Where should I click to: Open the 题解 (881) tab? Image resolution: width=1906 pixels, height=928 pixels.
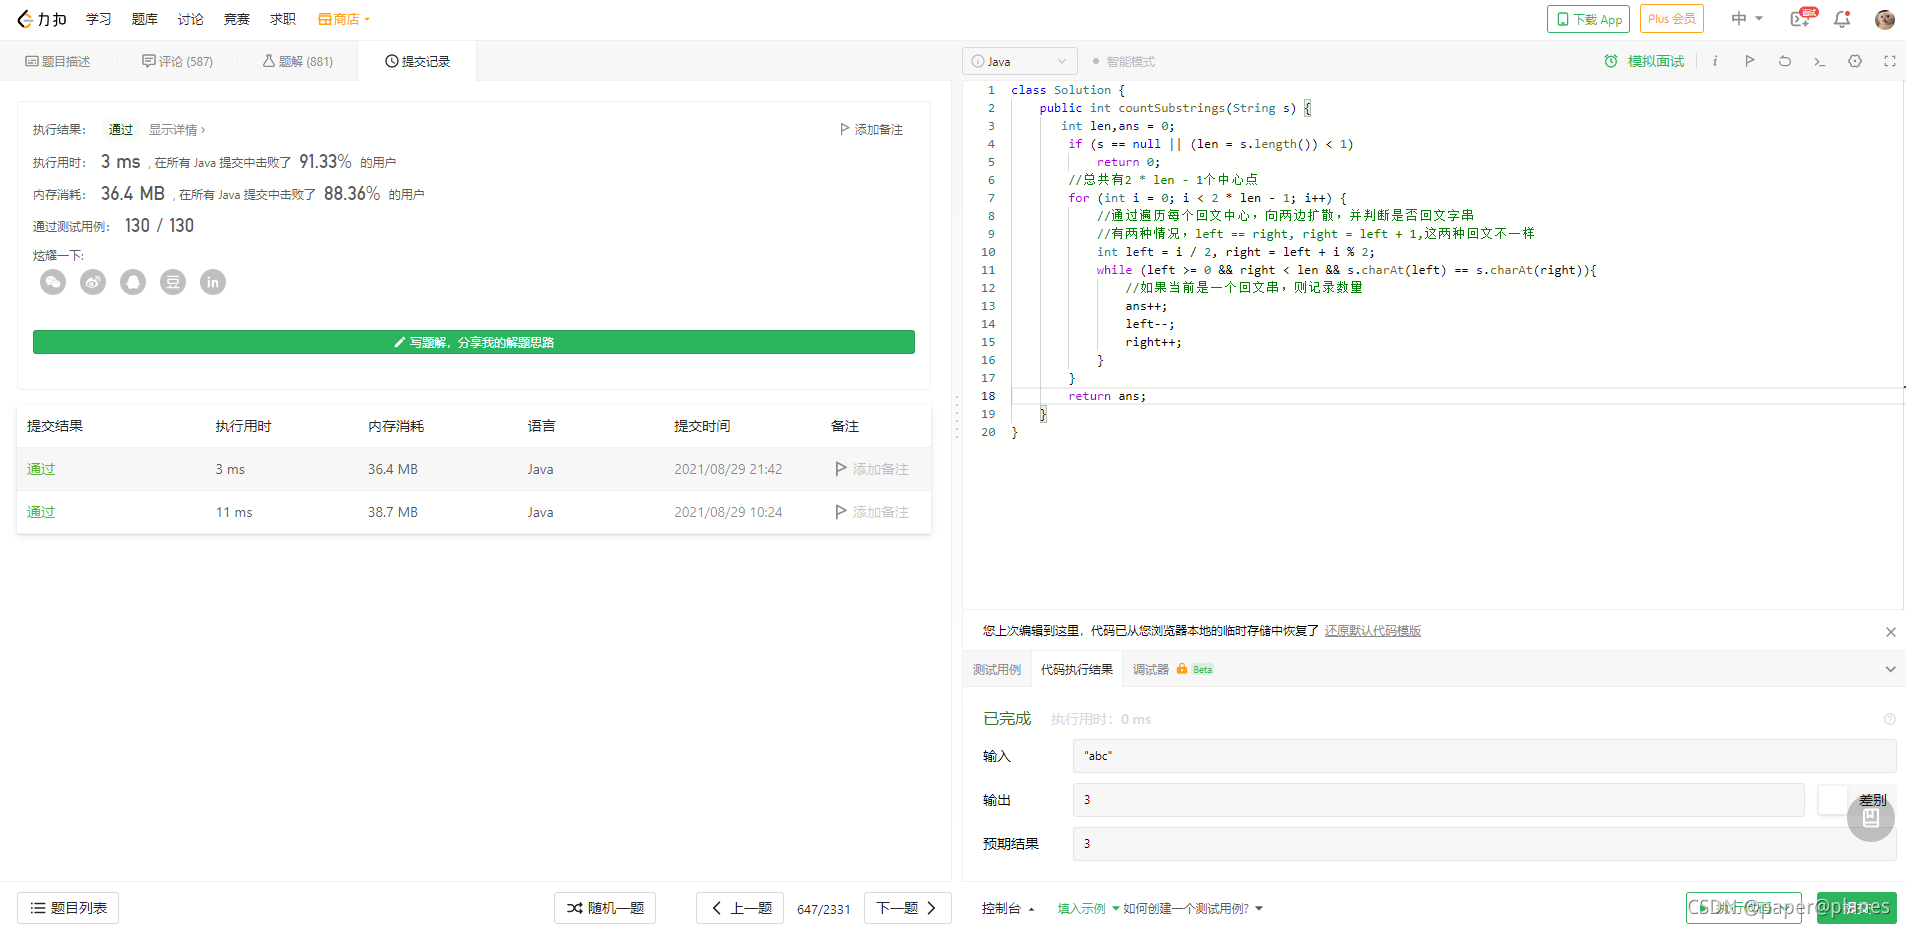(x=295, y=61)
